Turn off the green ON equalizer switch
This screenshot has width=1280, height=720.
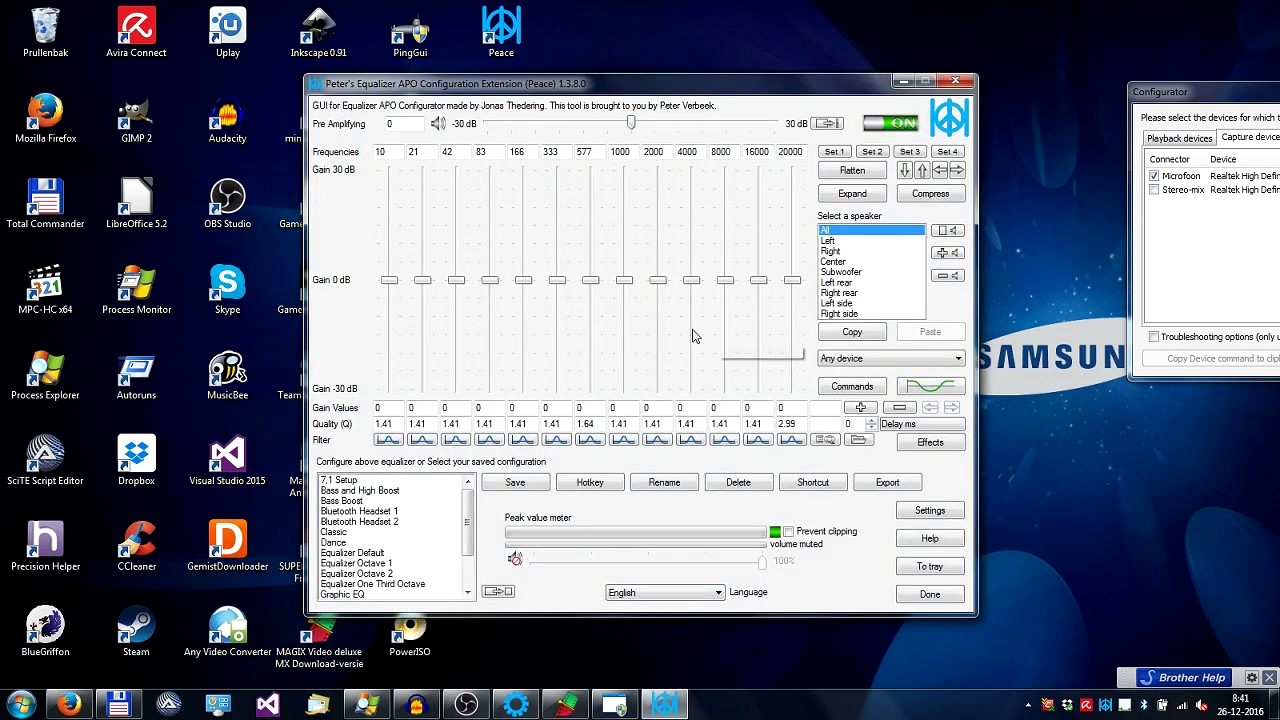[890, 123]
